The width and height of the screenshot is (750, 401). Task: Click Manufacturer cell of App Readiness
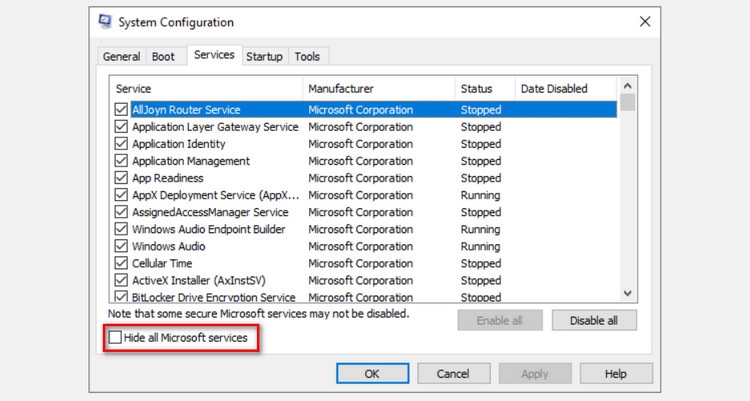tap(360, 178)
